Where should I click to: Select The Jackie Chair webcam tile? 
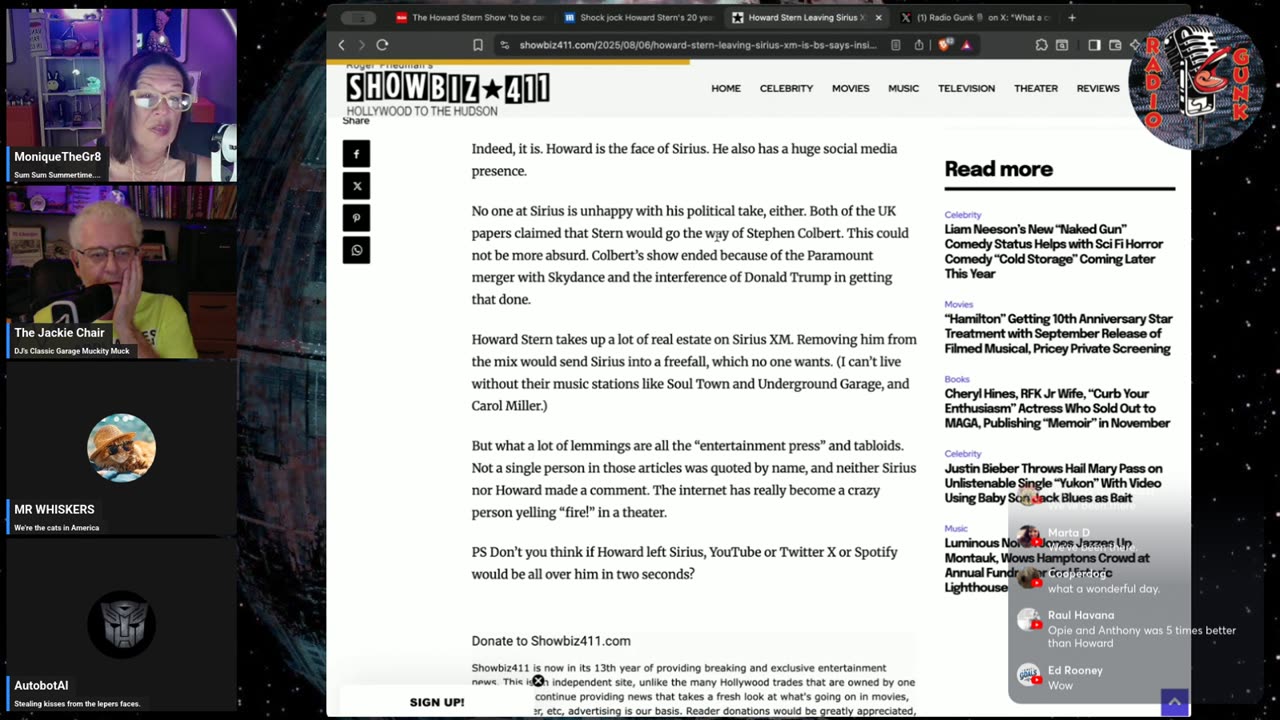click(x=121, y=272)
